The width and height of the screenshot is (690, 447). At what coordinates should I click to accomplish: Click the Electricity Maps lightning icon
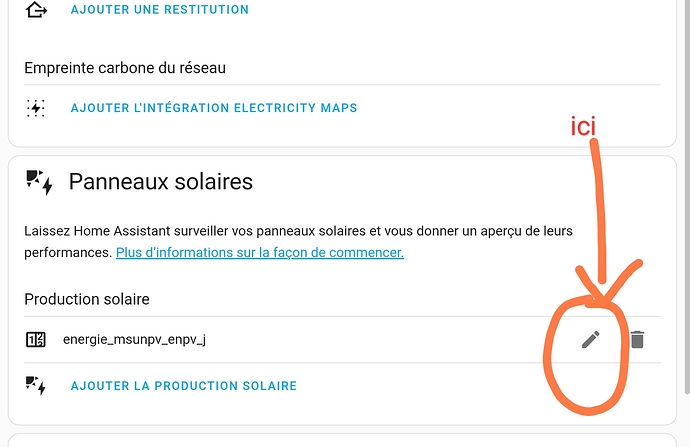tap(36, 108)
